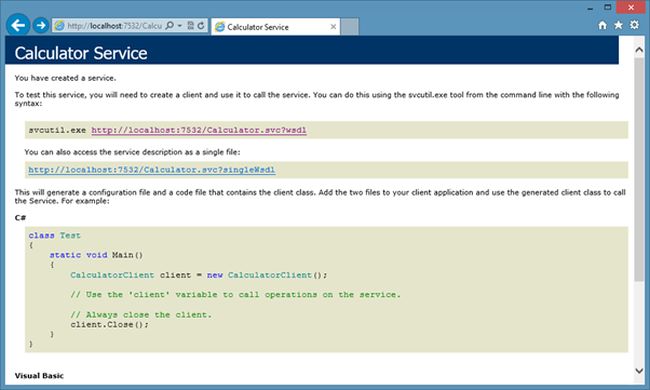
Task: Click the Forward arrow navigation button
Action: click(41, 26)
